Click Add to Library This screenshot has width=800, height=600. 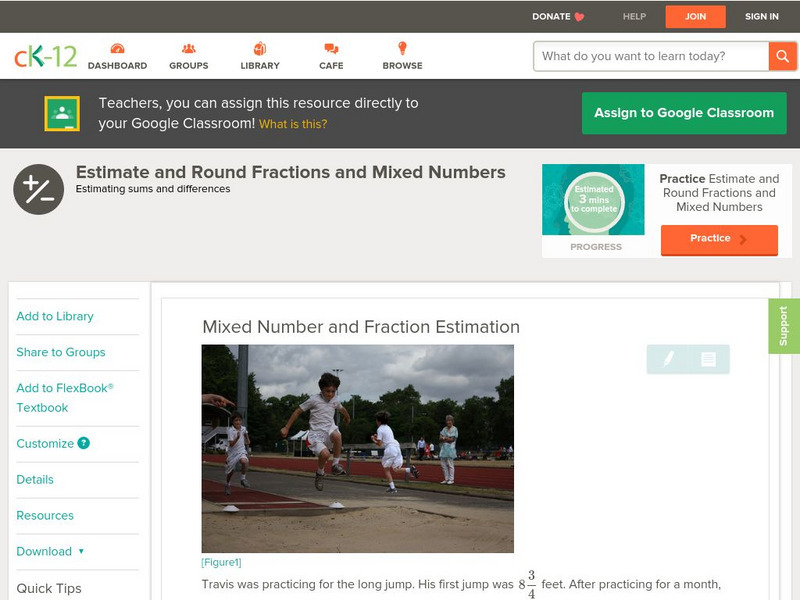[55, 316]
